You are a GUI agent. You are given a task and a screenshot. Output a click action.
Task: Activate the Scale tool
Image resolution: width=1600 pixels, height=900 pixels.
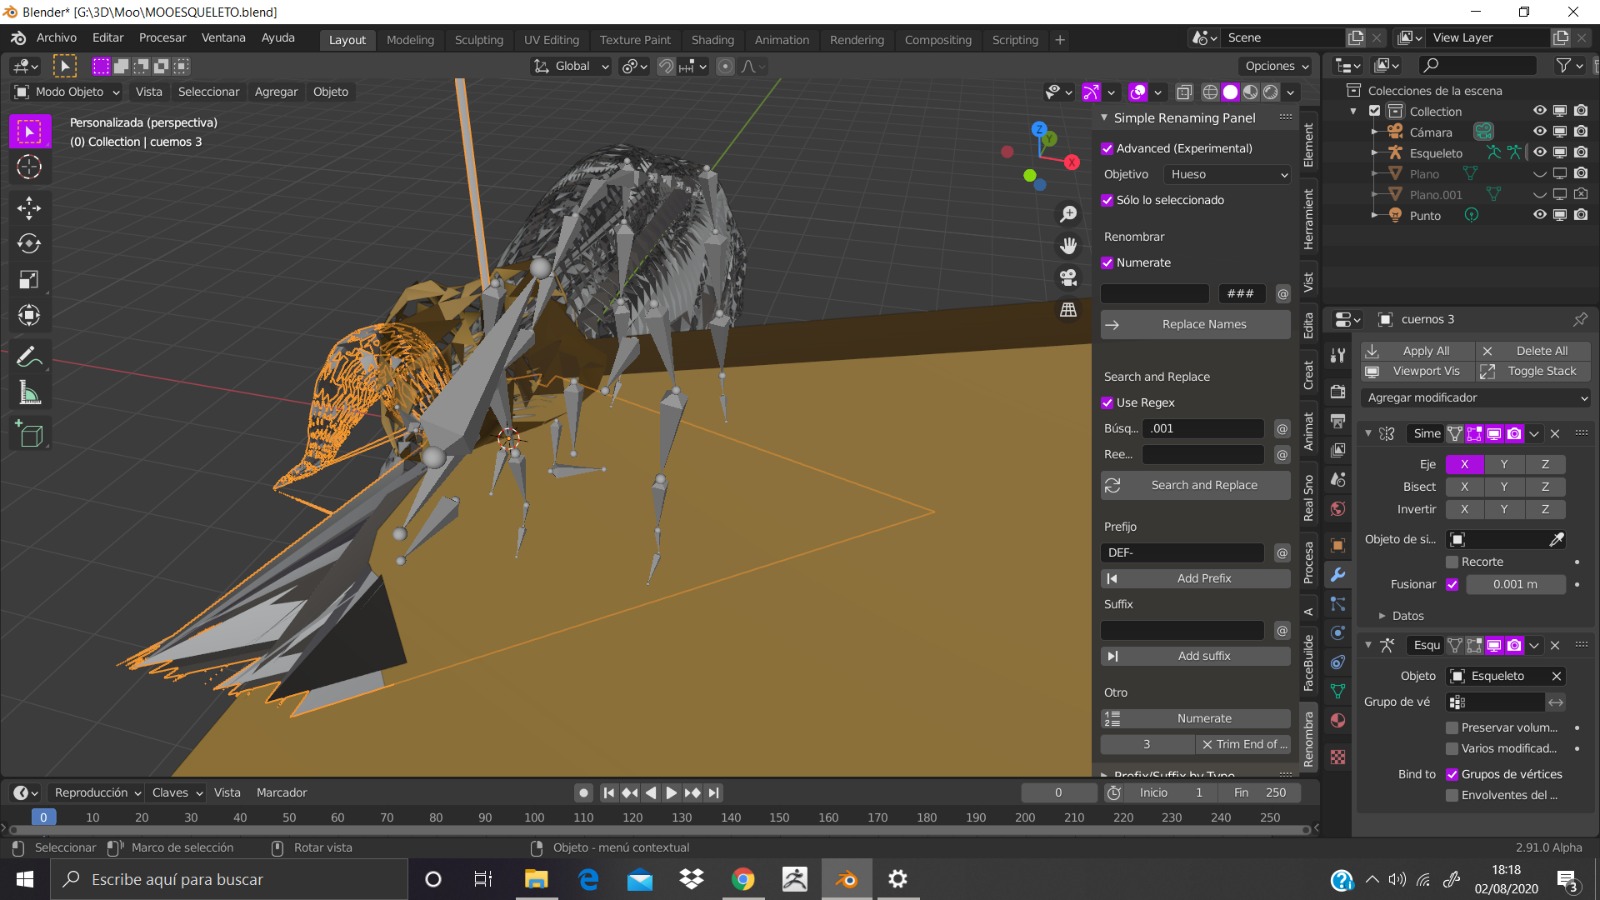(29, 279)
